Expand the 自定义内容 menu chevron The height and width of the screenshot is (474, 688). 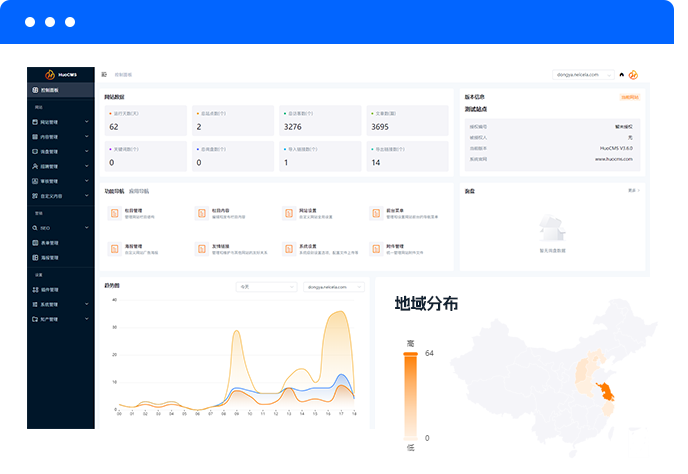tap(86, 196)
